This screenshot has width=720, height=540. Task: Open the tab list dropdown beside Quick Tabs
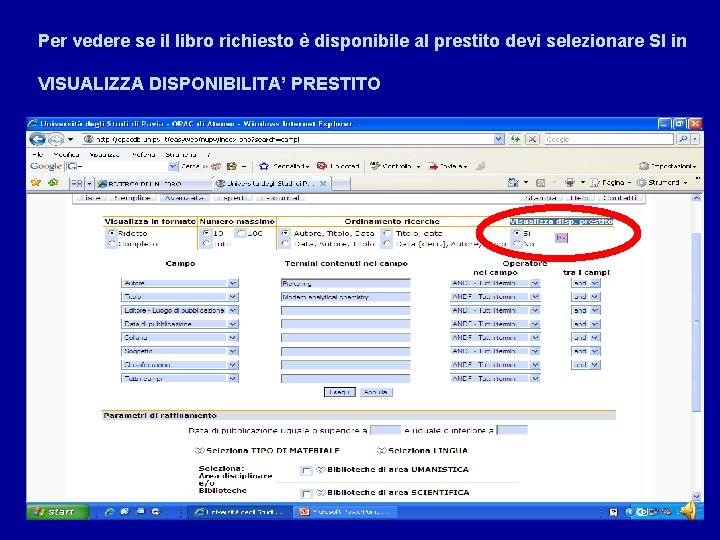tap(89, 183)
